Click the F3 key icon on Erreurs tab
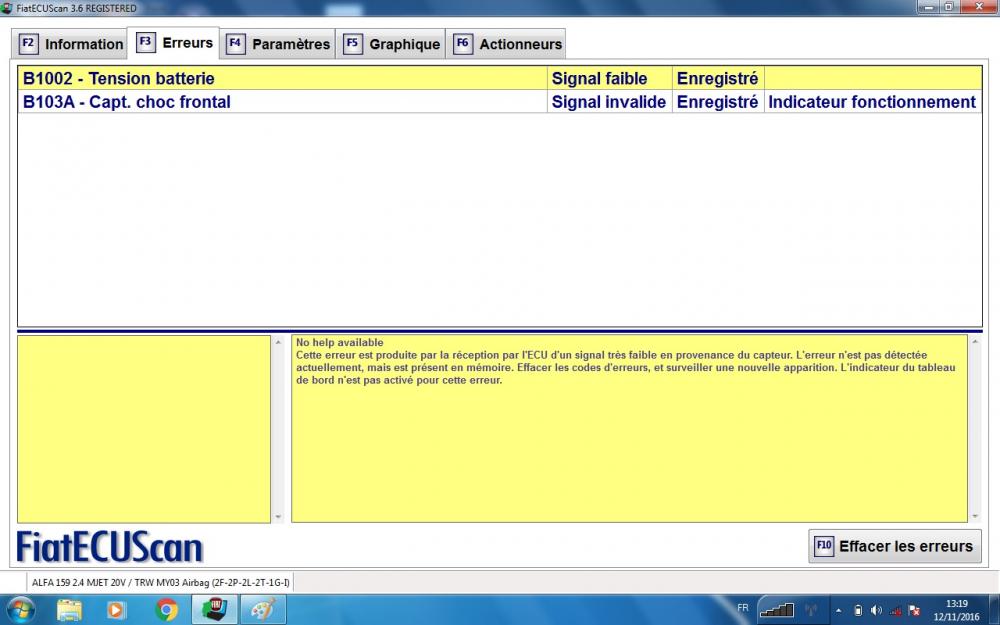 point(145,43)
